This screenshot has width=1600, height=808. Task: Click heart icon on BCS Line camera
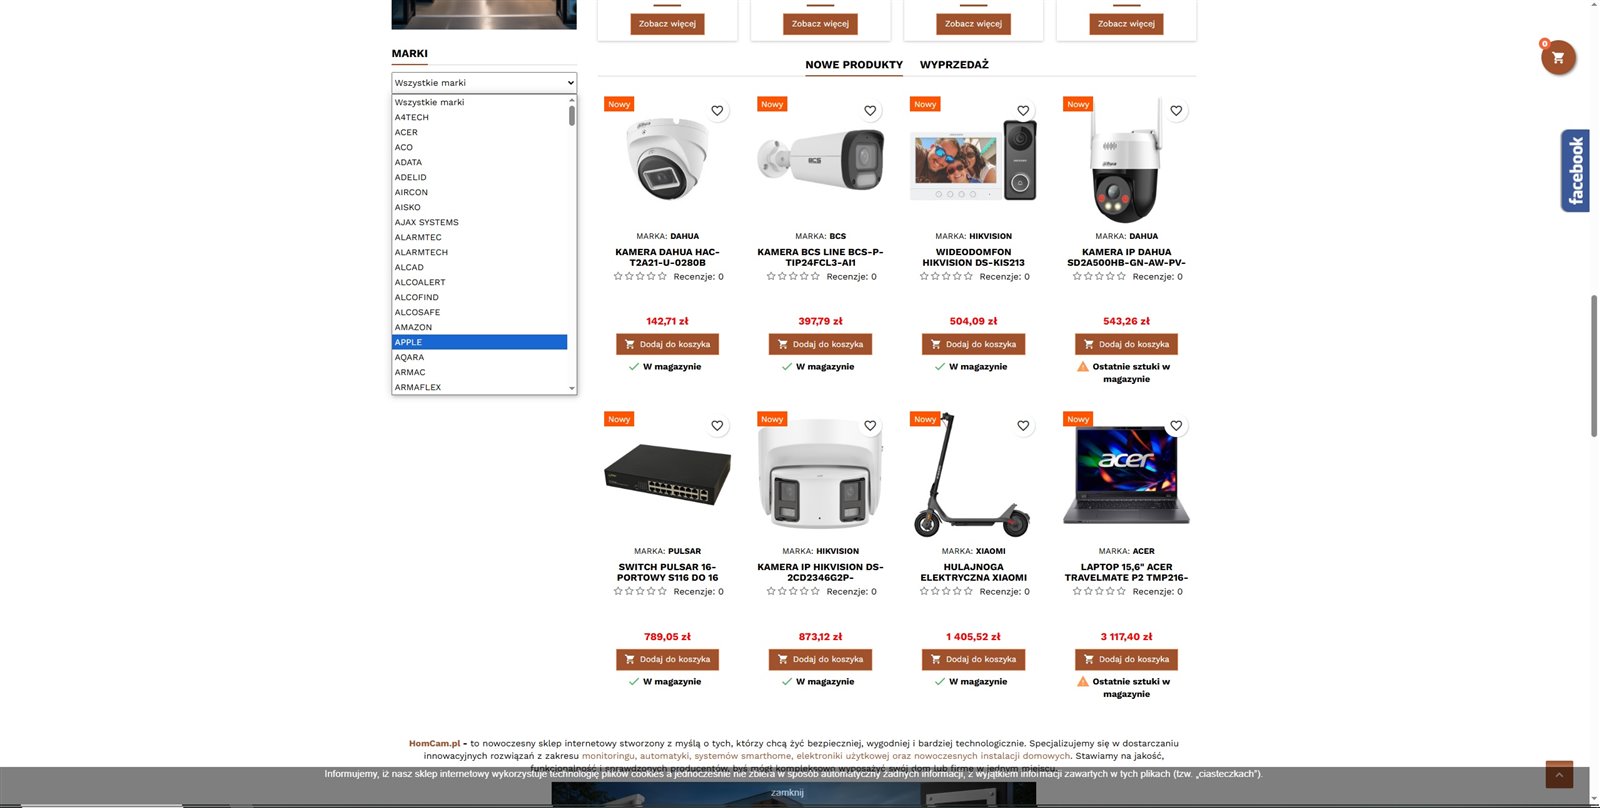[x=870, y=111]
